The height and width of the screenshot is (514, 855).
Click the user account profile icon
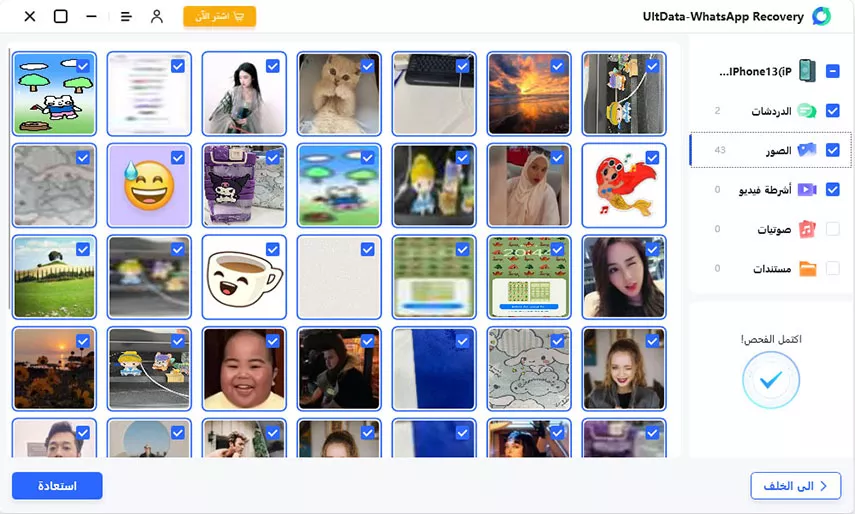pyautogui.click(x=156, y=17)
